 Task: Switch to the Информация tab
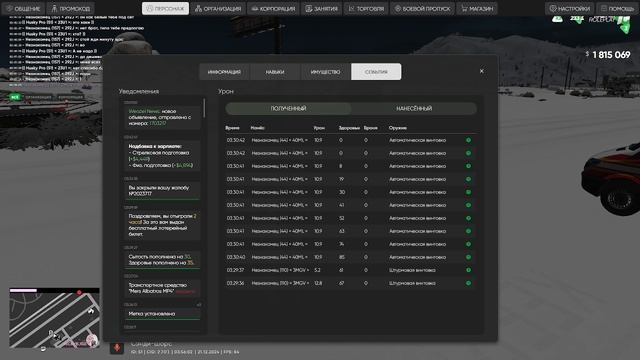(x=224, y=72)
